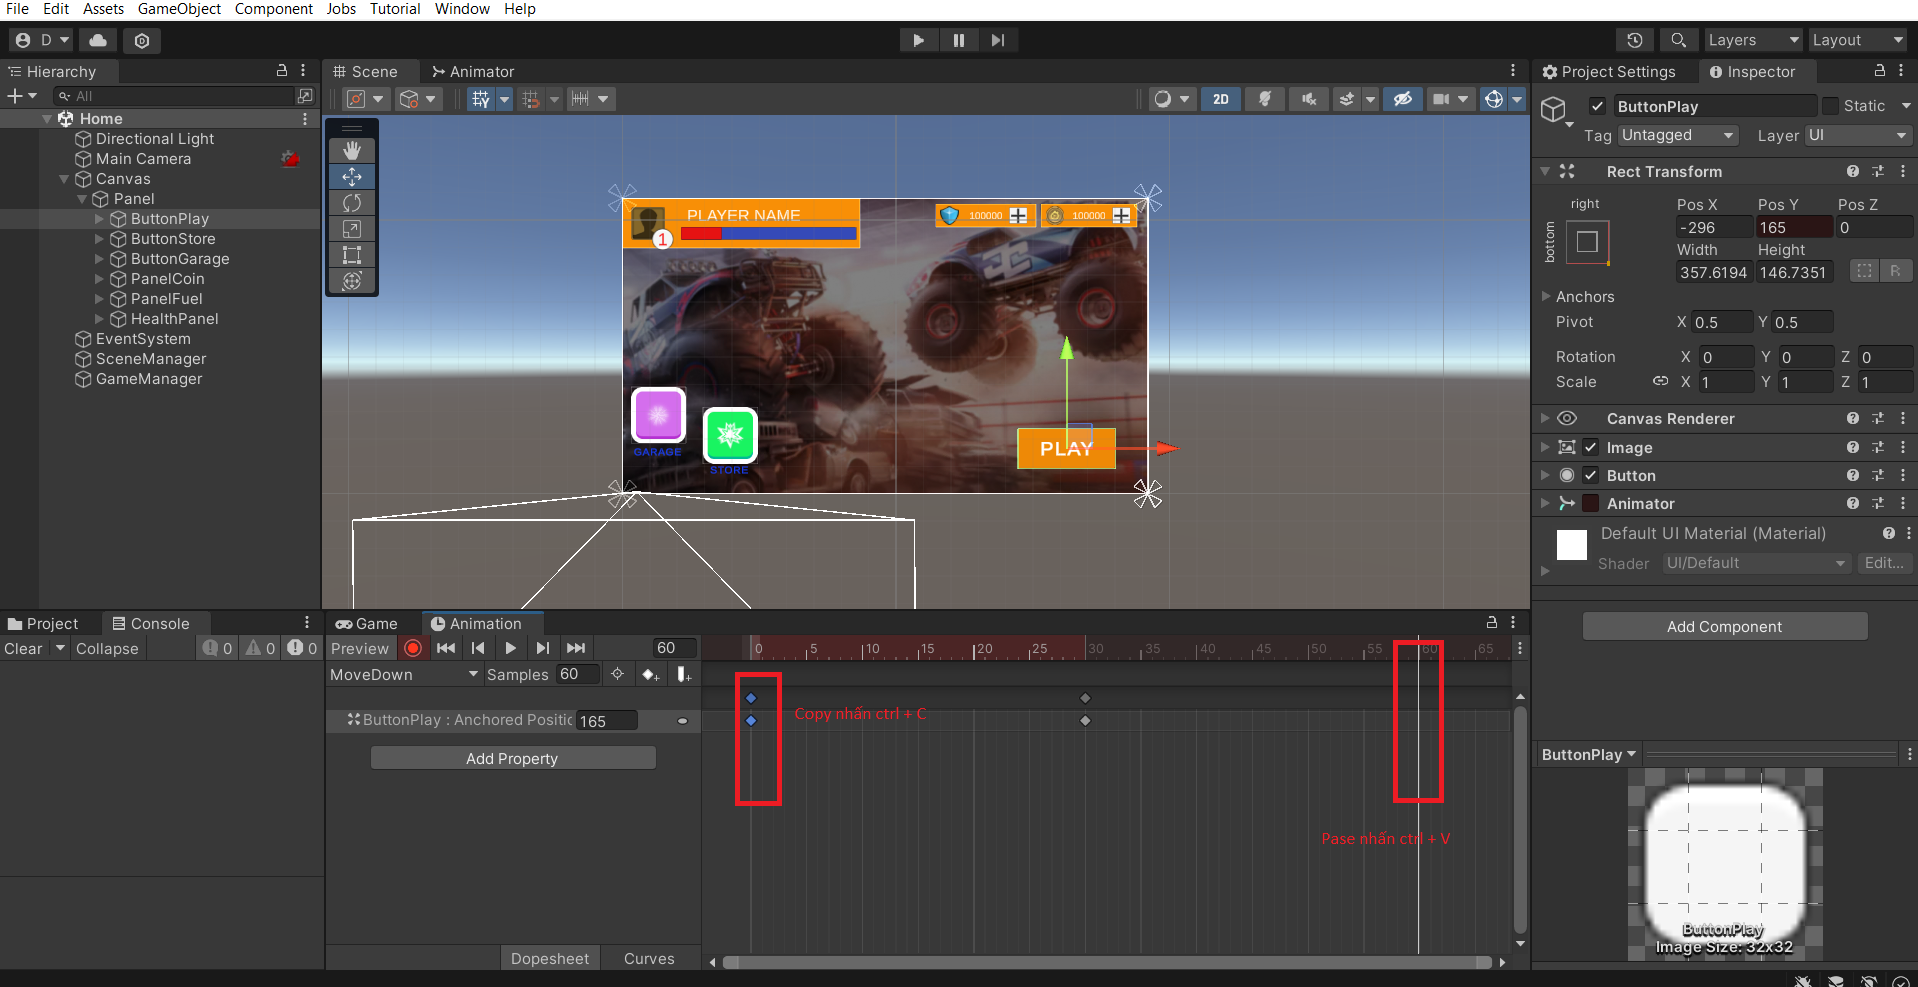Image resolution: width=1918 pixels, height=987 pixels.
Task: Pause the editor playback
Action: [x=958, y=40]
